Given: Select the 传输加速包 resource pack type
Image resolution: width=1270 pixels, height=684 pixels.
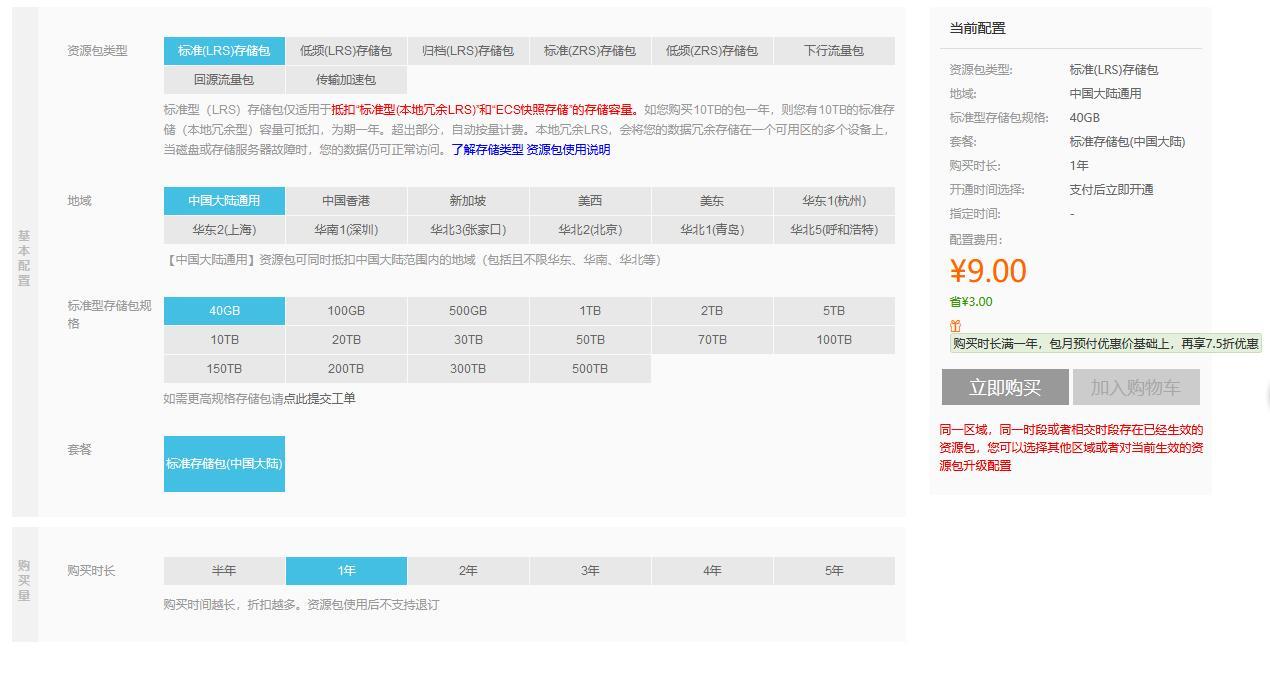Looking at the screenshot, I should 346,79.
